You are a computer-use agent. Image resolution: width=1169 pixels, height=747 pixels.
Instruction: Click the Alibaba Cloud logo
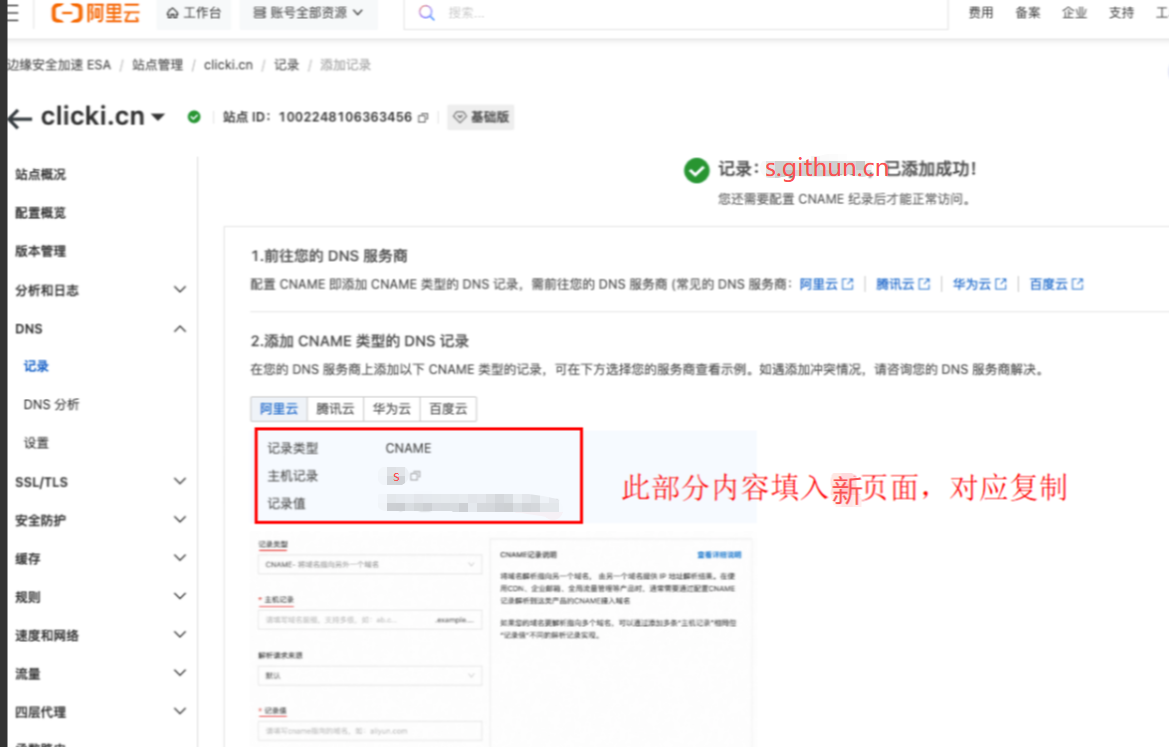pos(94,13)
